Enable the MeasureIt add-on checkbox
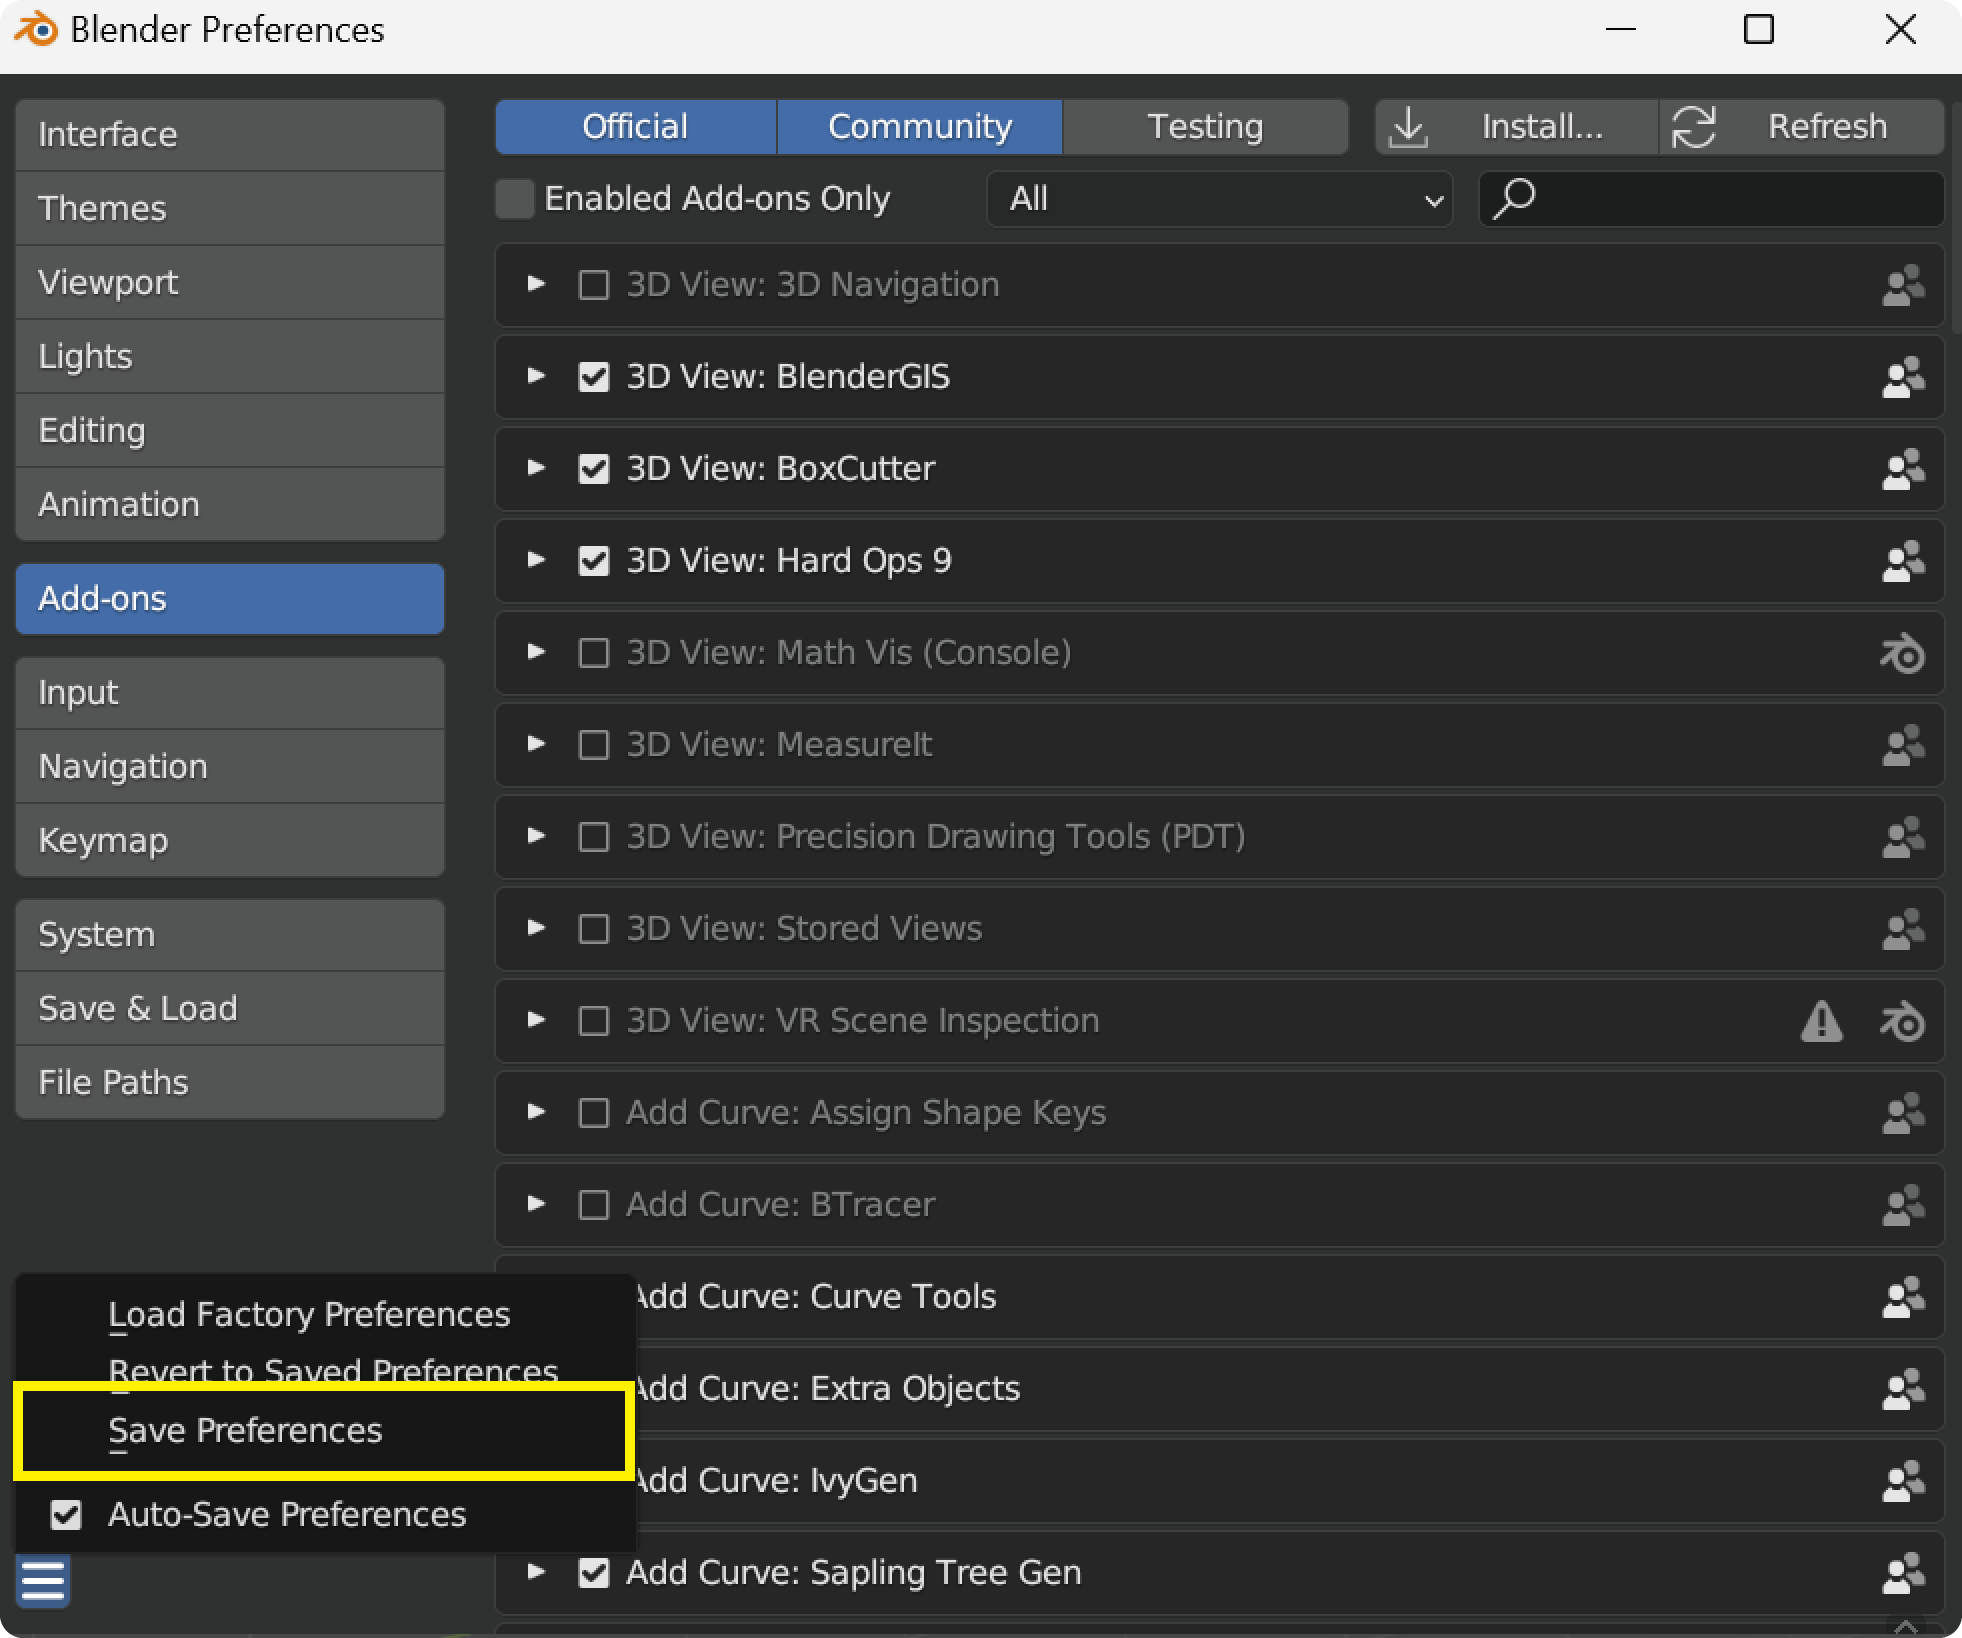Viewport: 1962px width, 1638px height. [594, 745]
